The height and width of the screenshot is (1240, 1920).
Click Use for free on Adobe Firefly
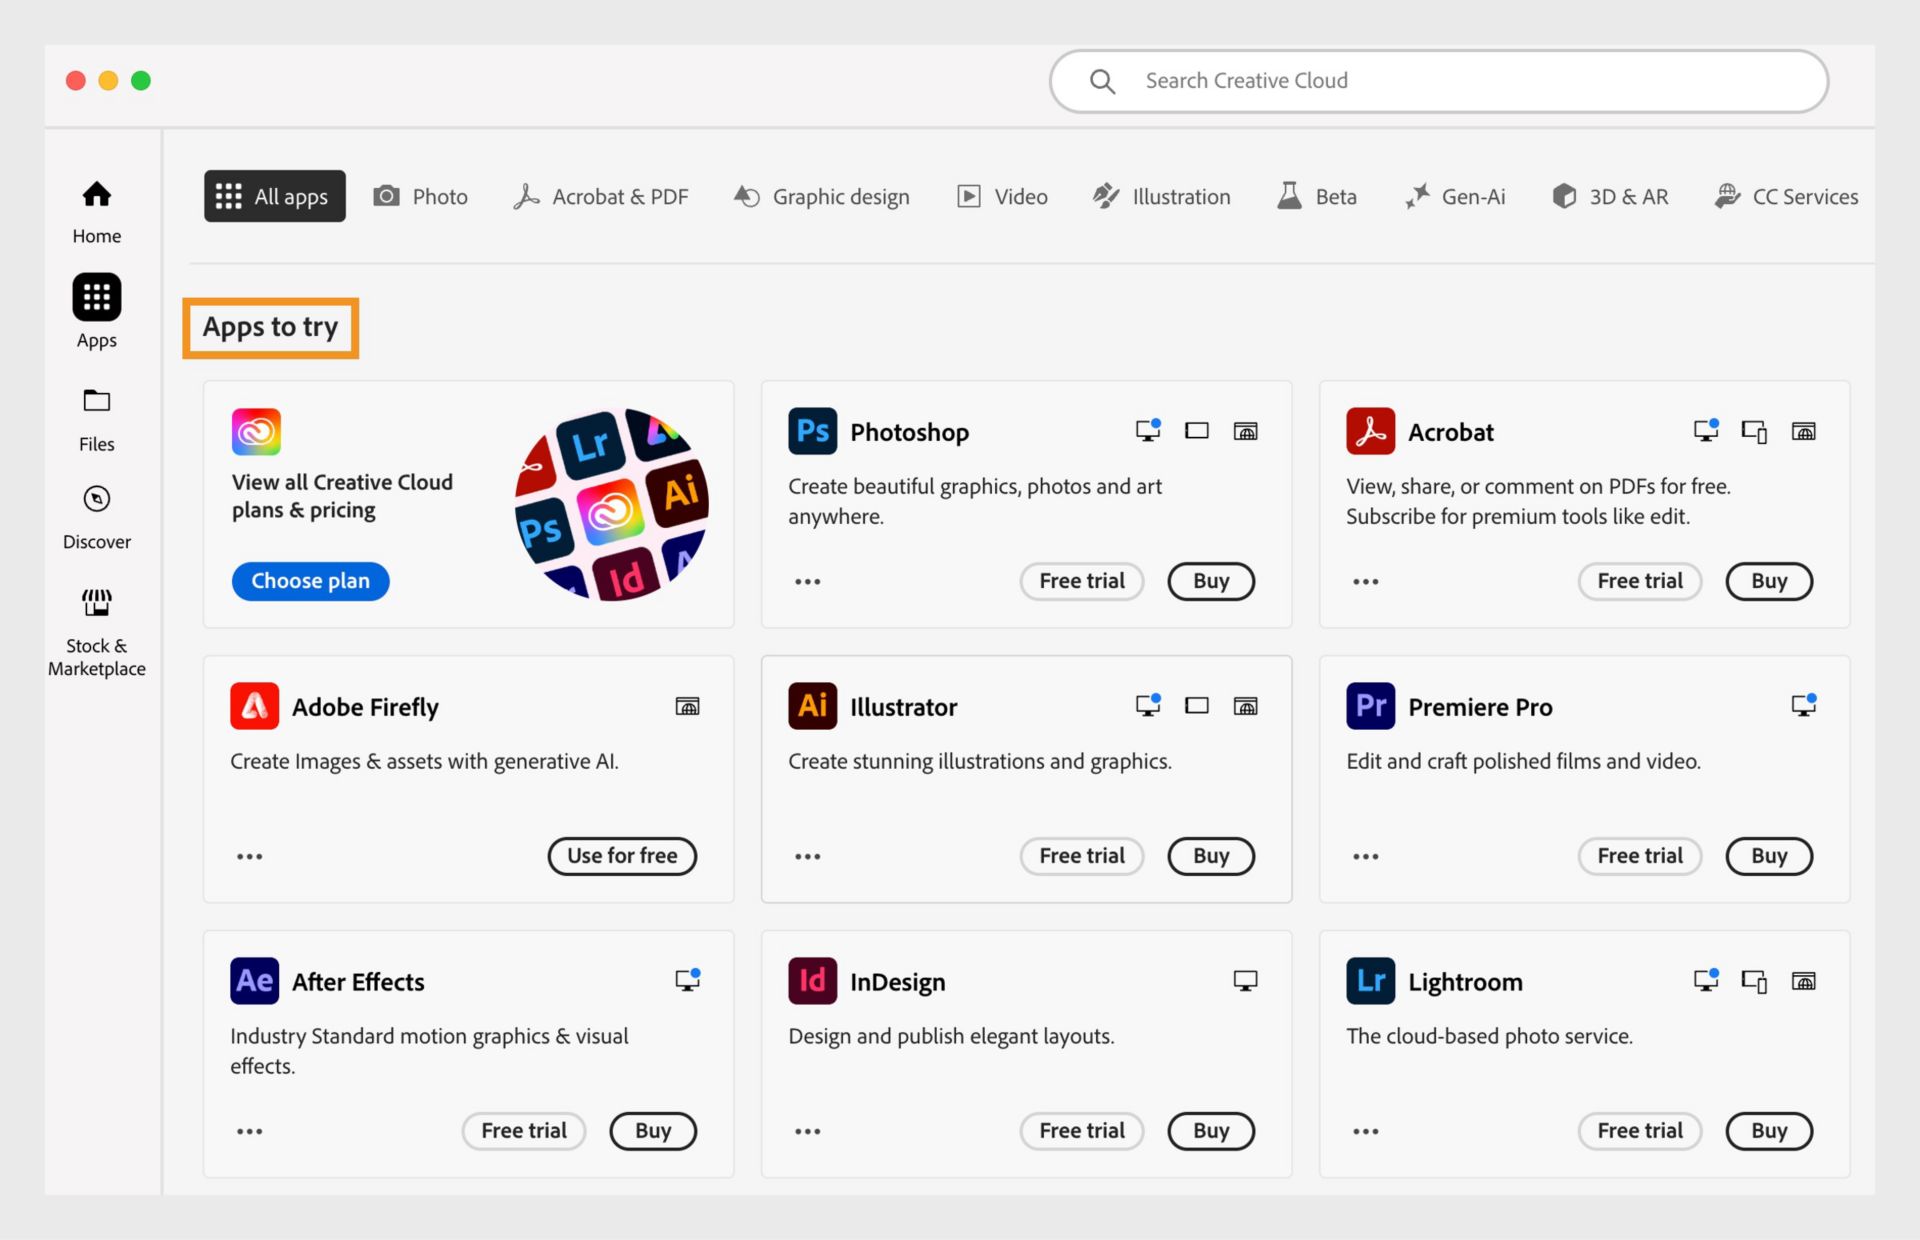coord(621,855)
